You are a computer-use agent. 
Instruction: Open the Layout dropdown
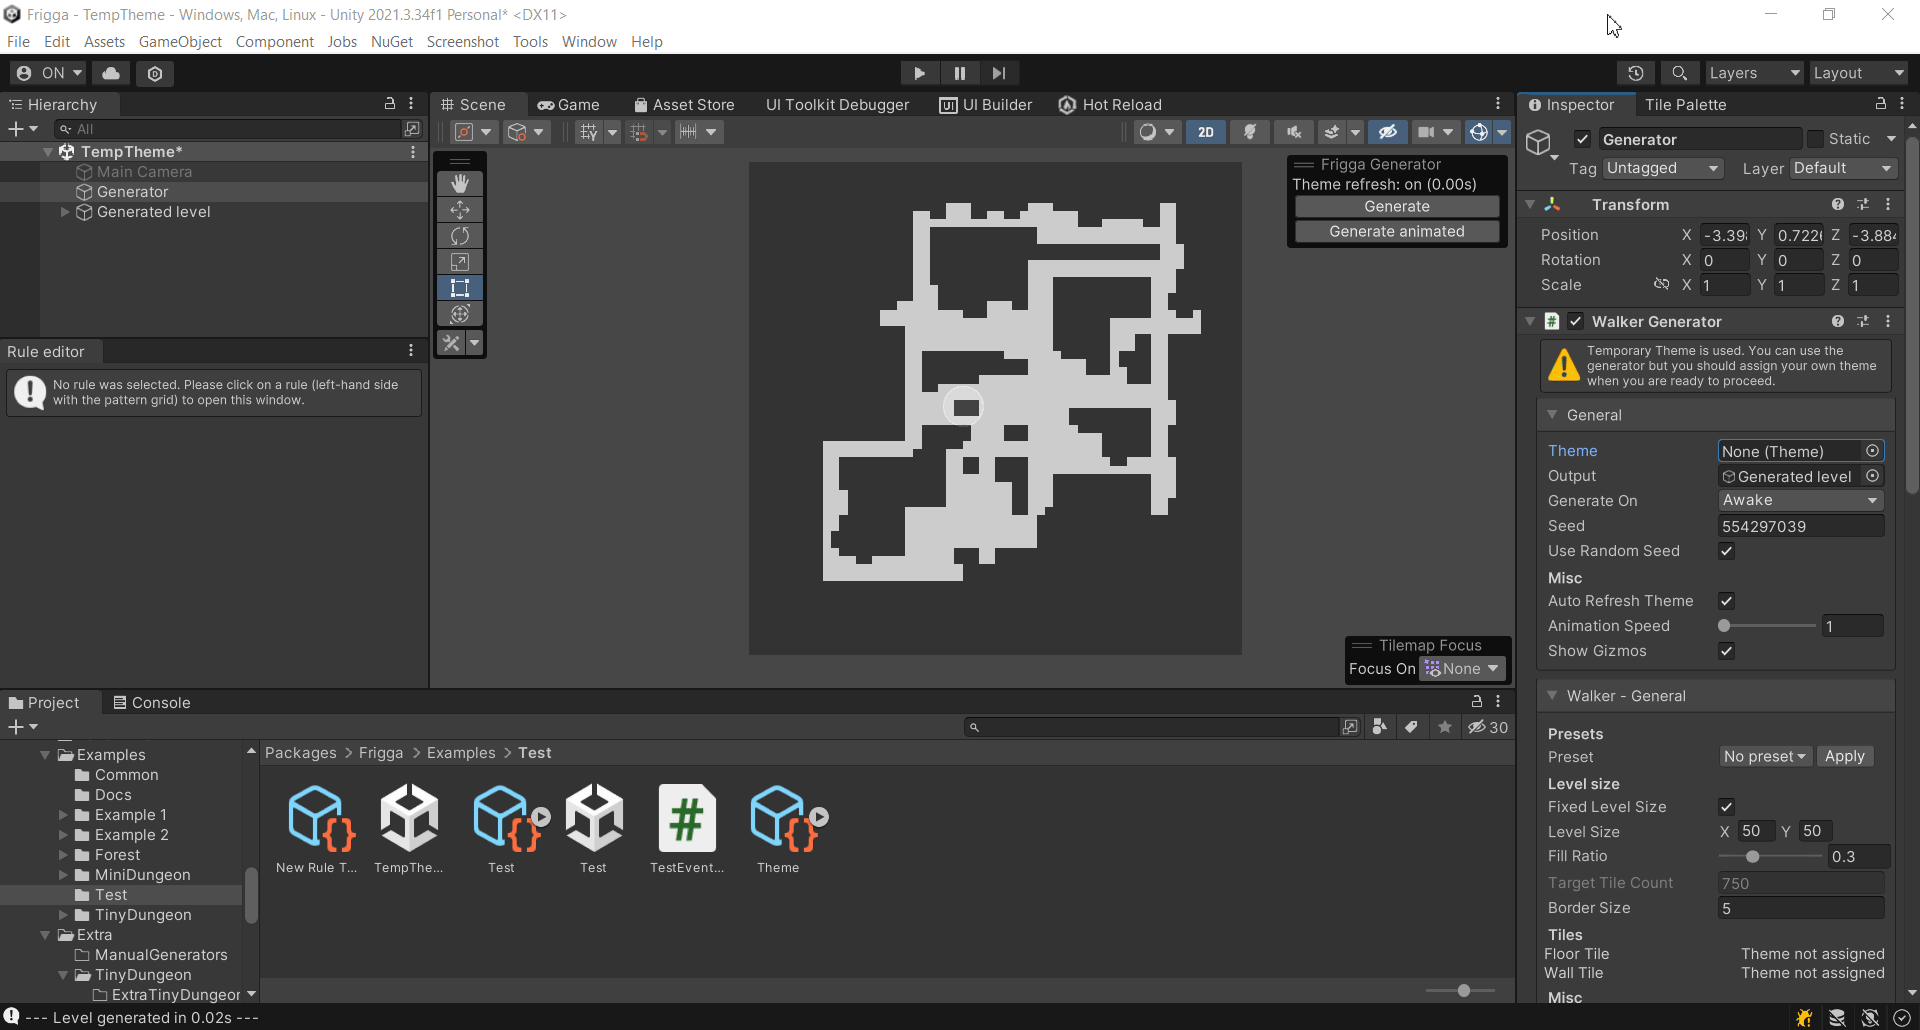(x=1858, y=73)
